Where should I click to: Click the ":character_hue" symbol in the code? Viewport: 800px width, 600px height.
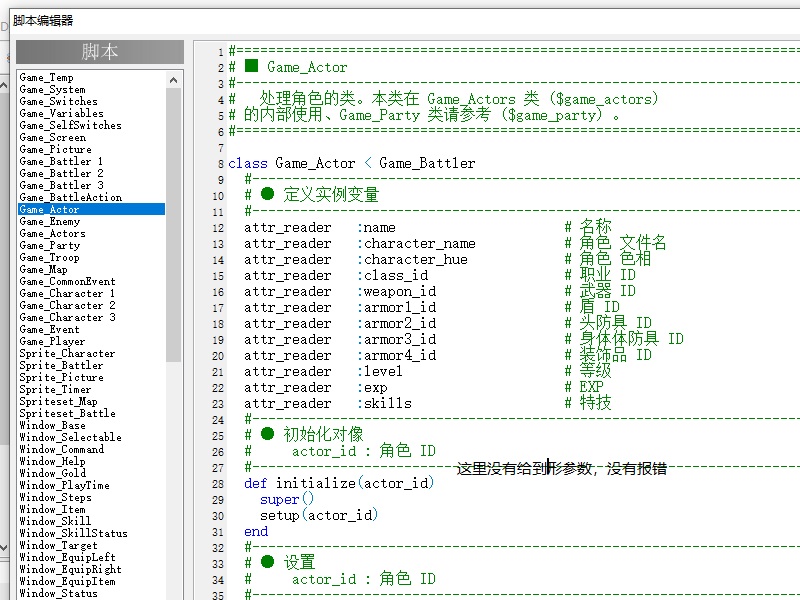412,259
